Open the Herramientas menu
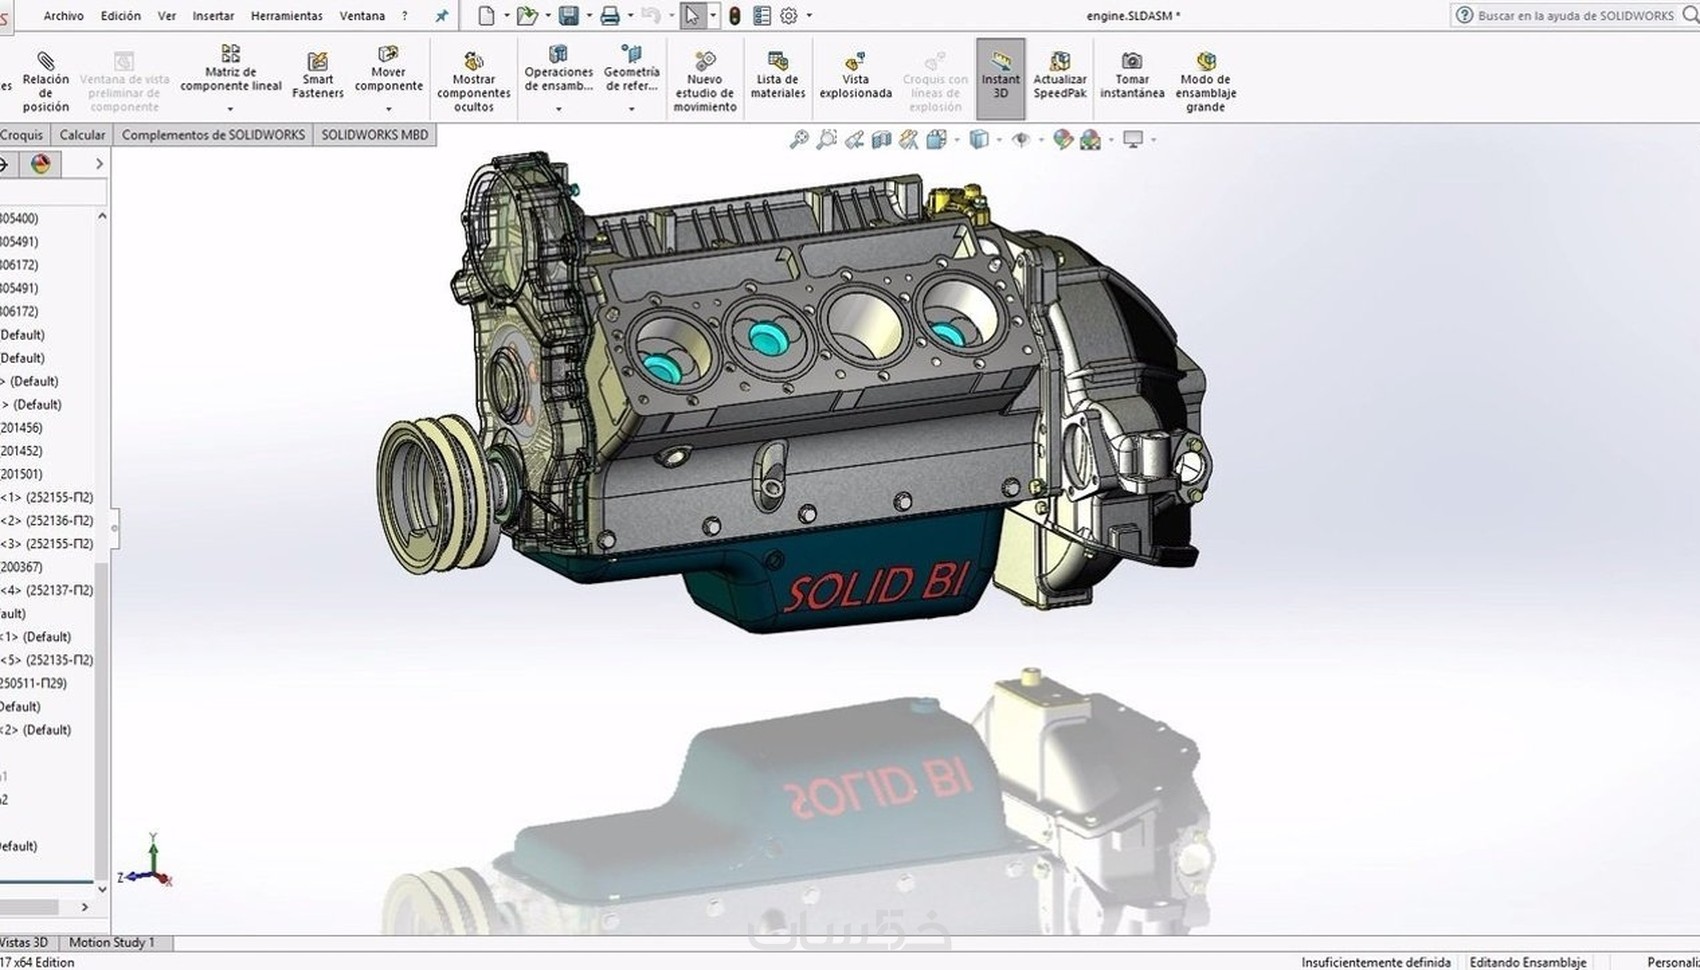1700x970 pixels. (x=287, y=15)
